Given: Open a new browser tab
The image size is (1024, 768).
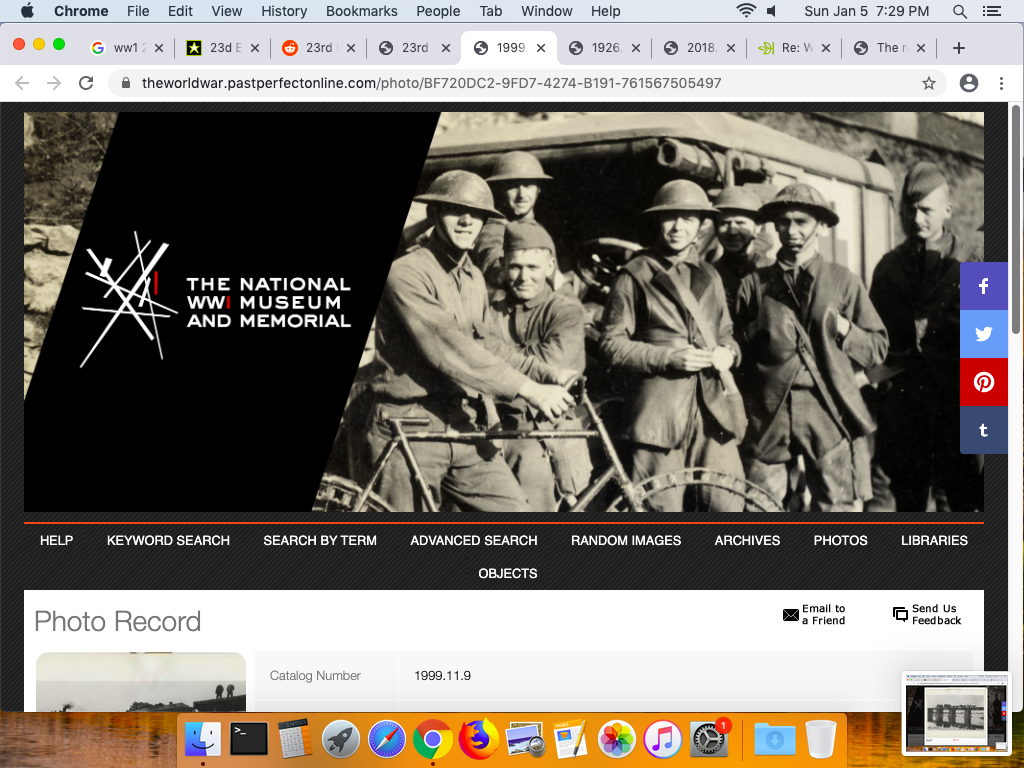Looking at the screenshot, I should [x=958, y=48].
